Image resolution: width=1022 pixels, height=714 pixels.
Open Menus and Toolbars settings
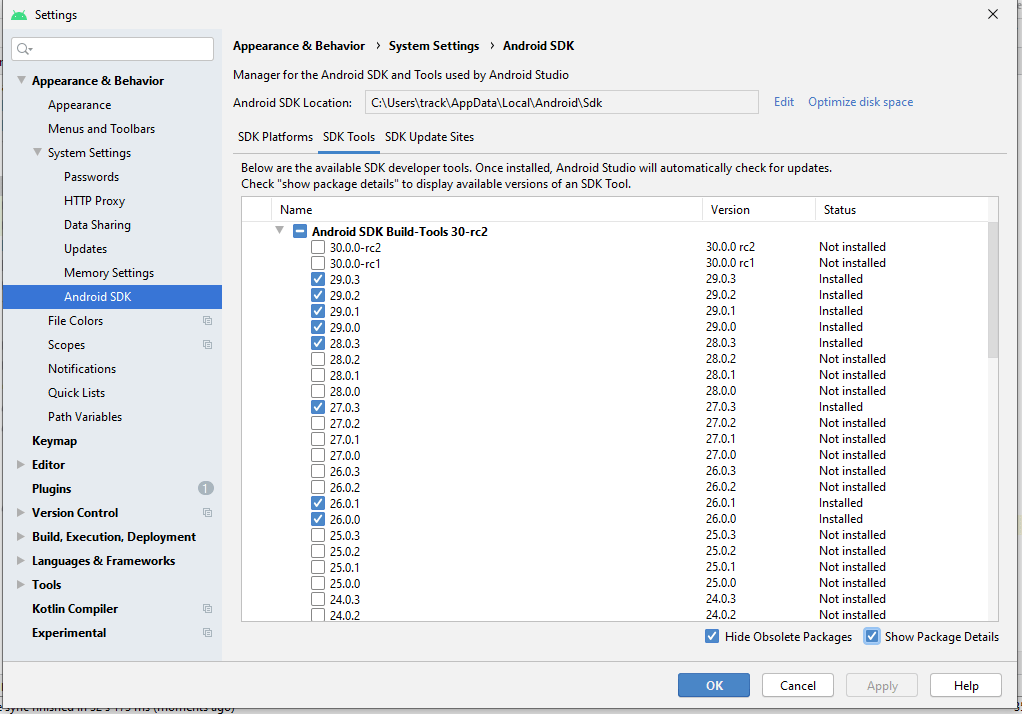click(102, 129)
